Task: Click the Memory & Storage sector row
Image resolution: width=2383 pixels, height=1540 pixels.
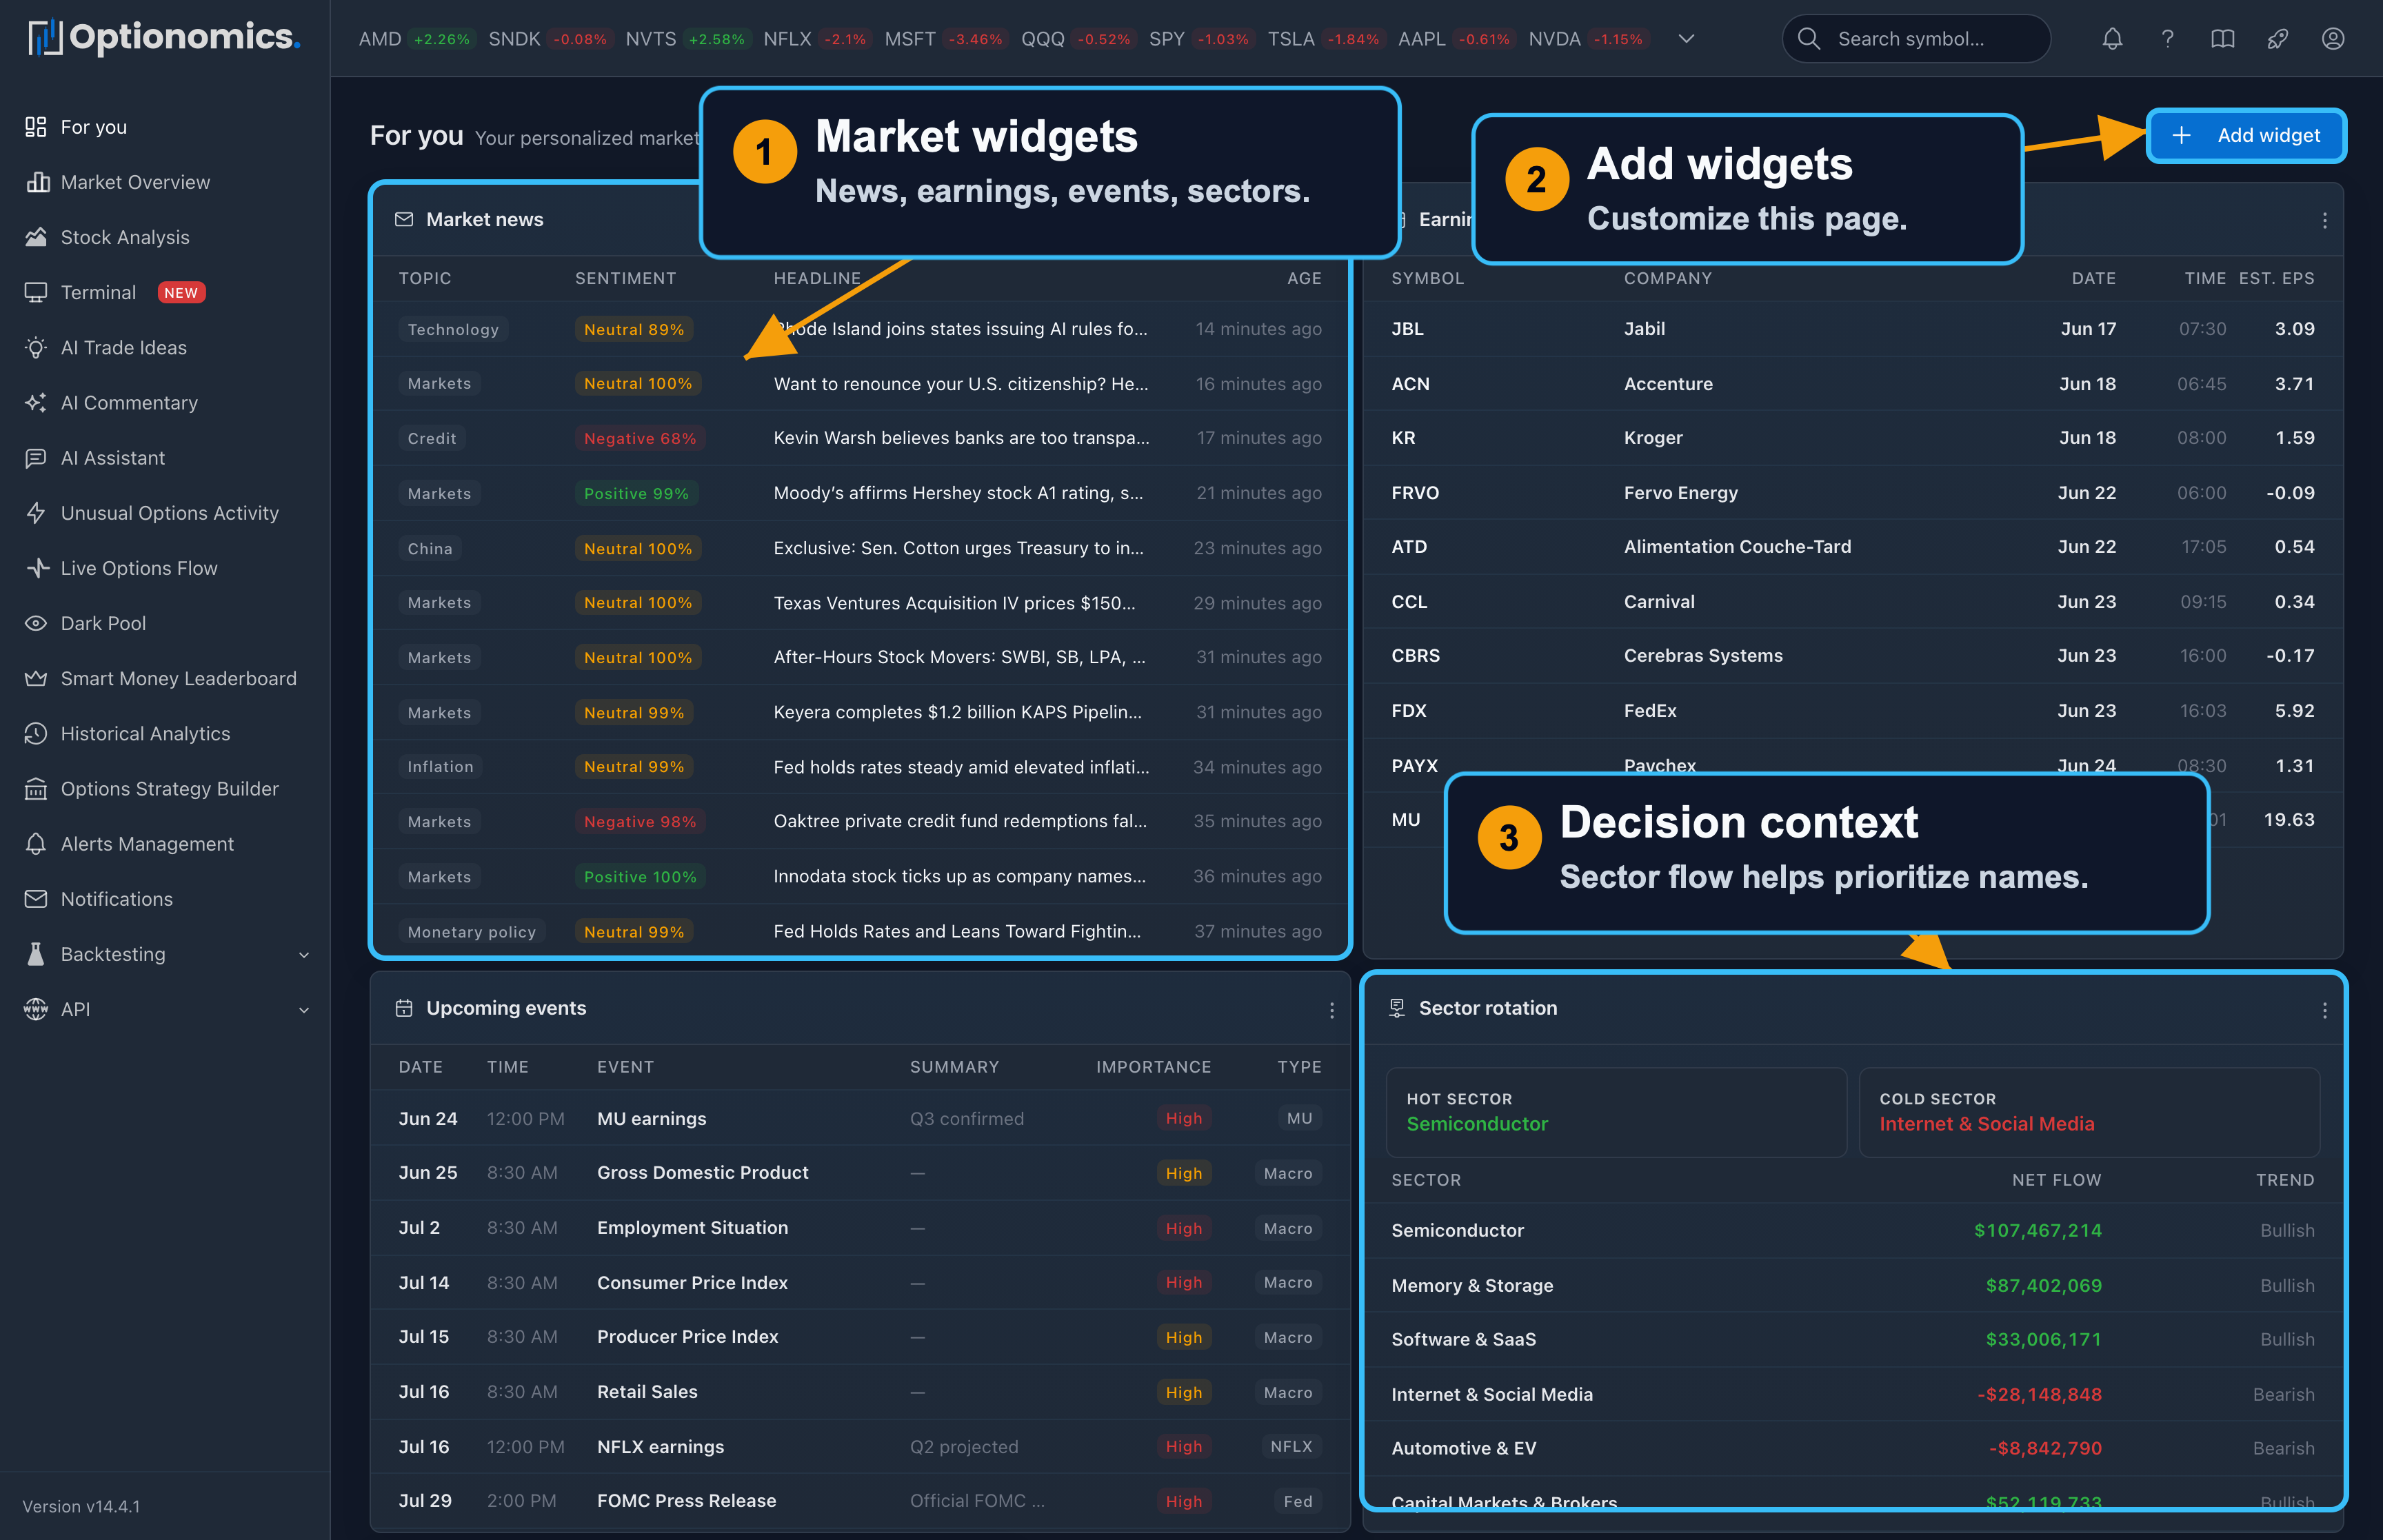Action: [x=1852, y=1285]
